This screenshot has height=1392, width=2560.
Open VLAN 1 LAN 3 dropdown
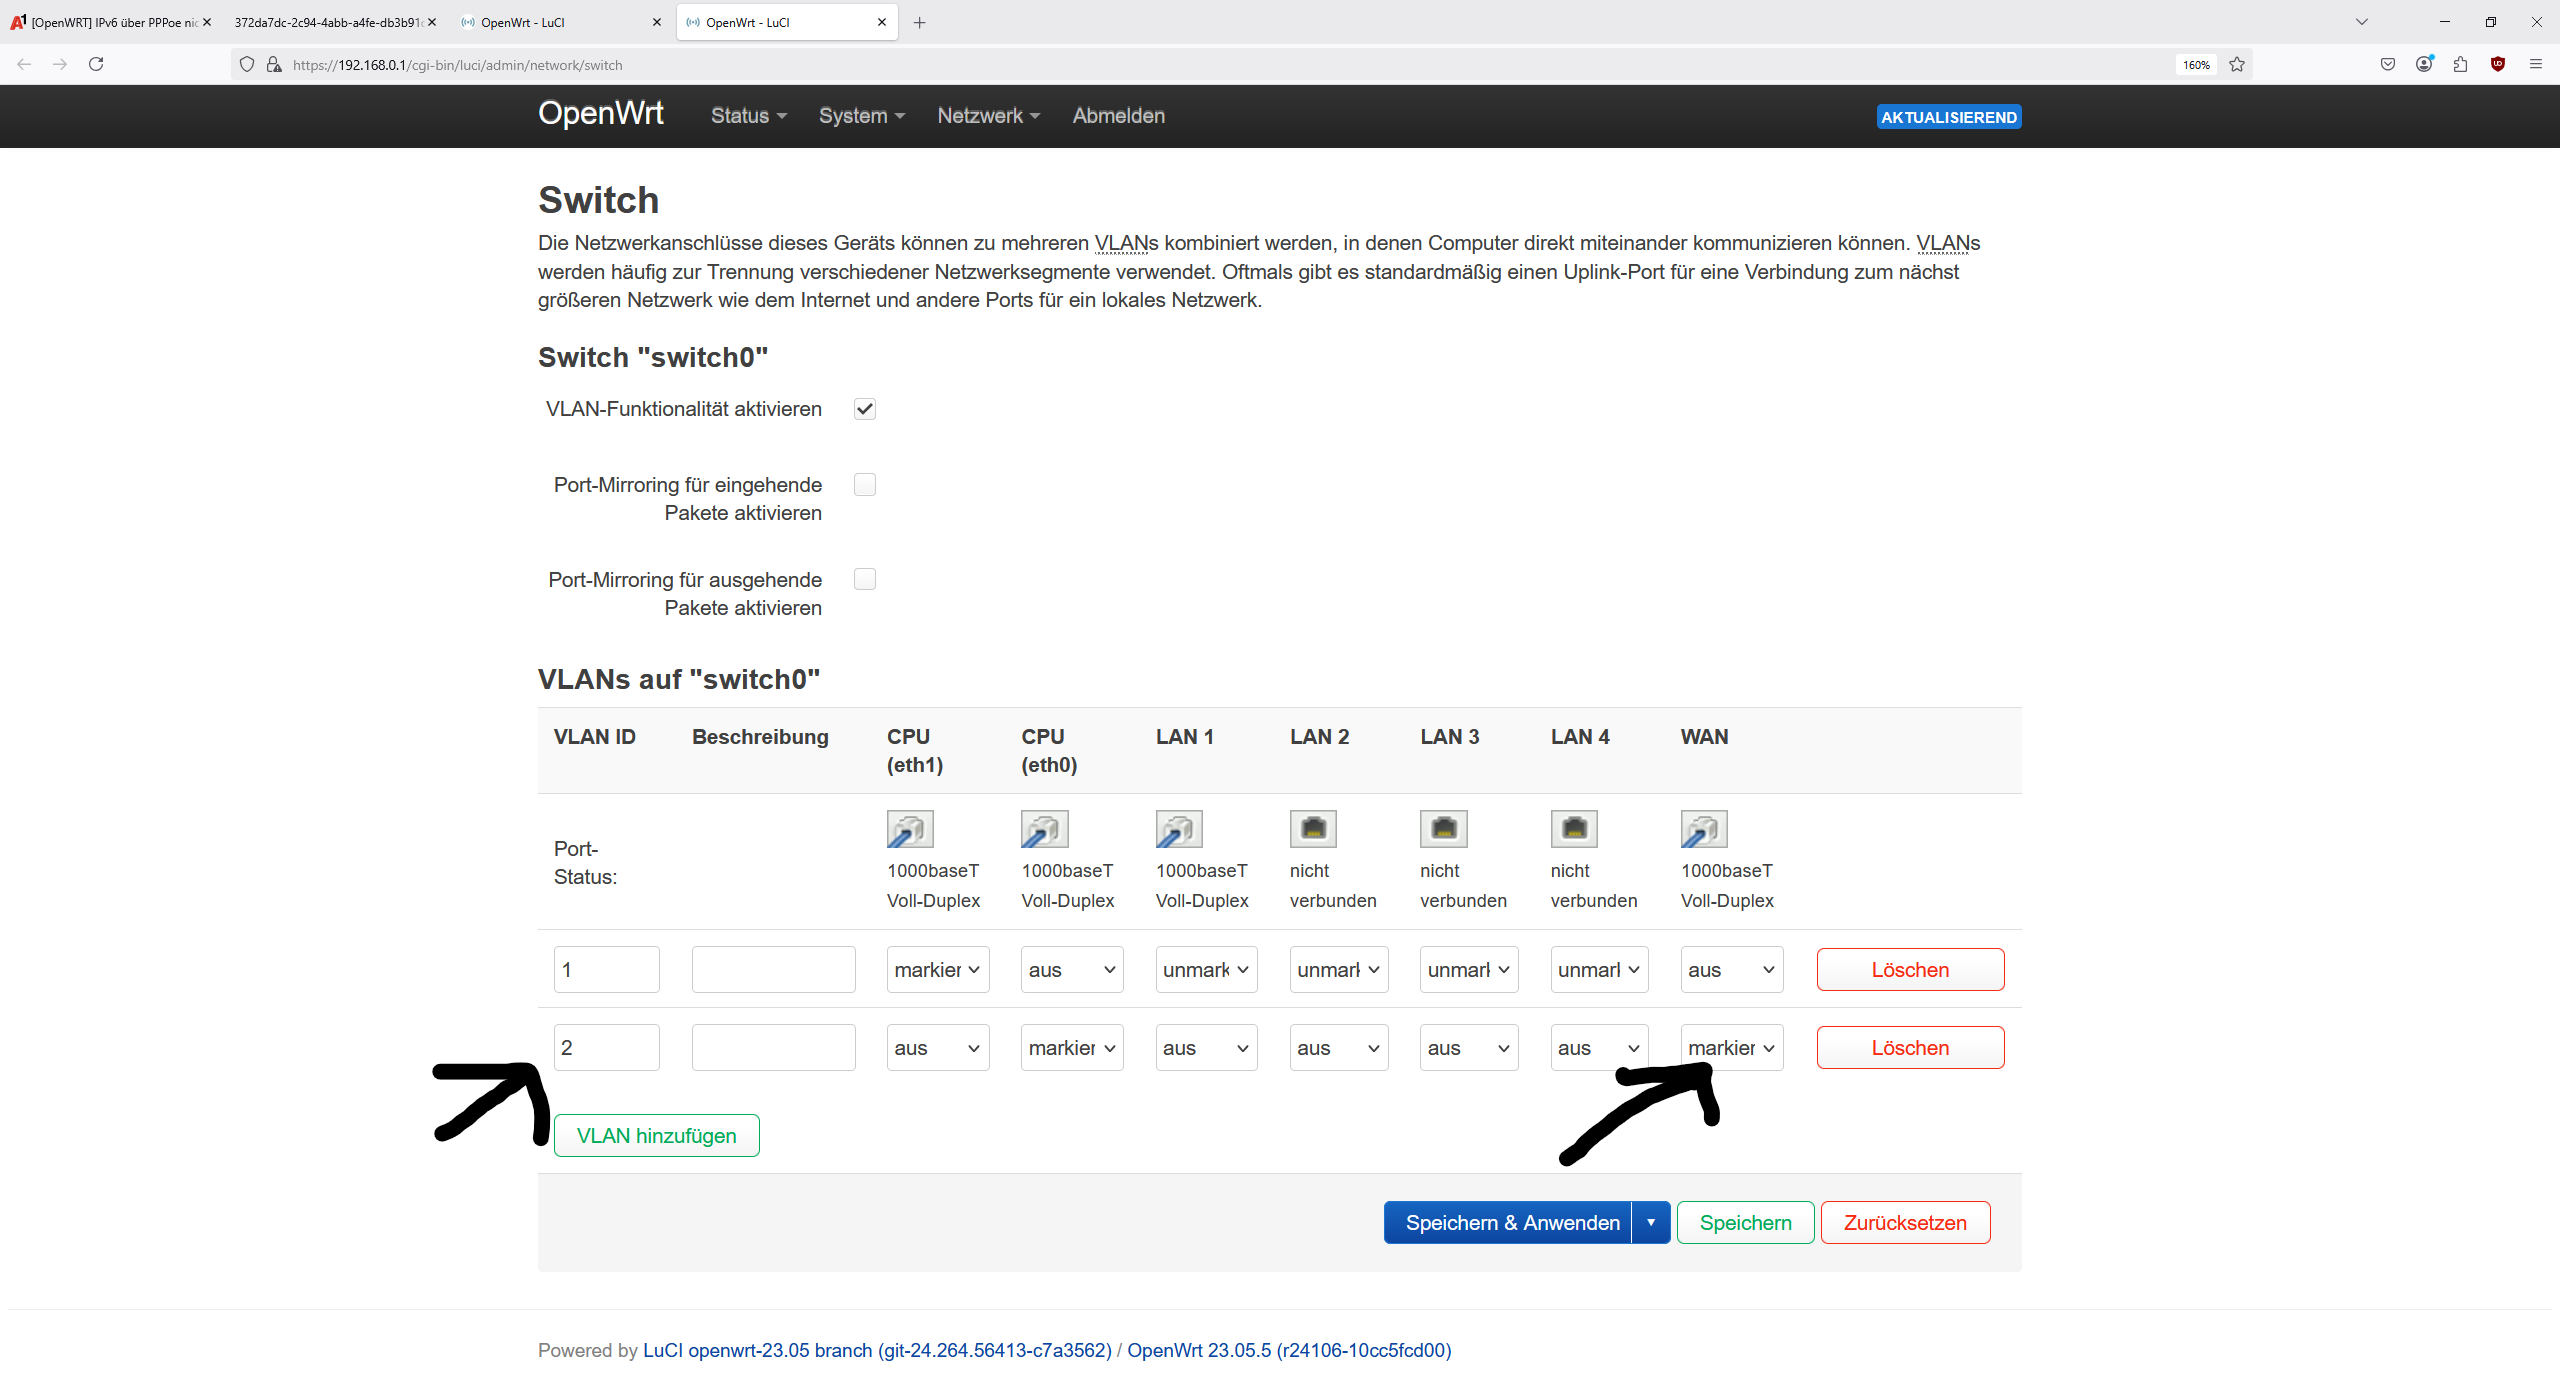click(1469, 969)
